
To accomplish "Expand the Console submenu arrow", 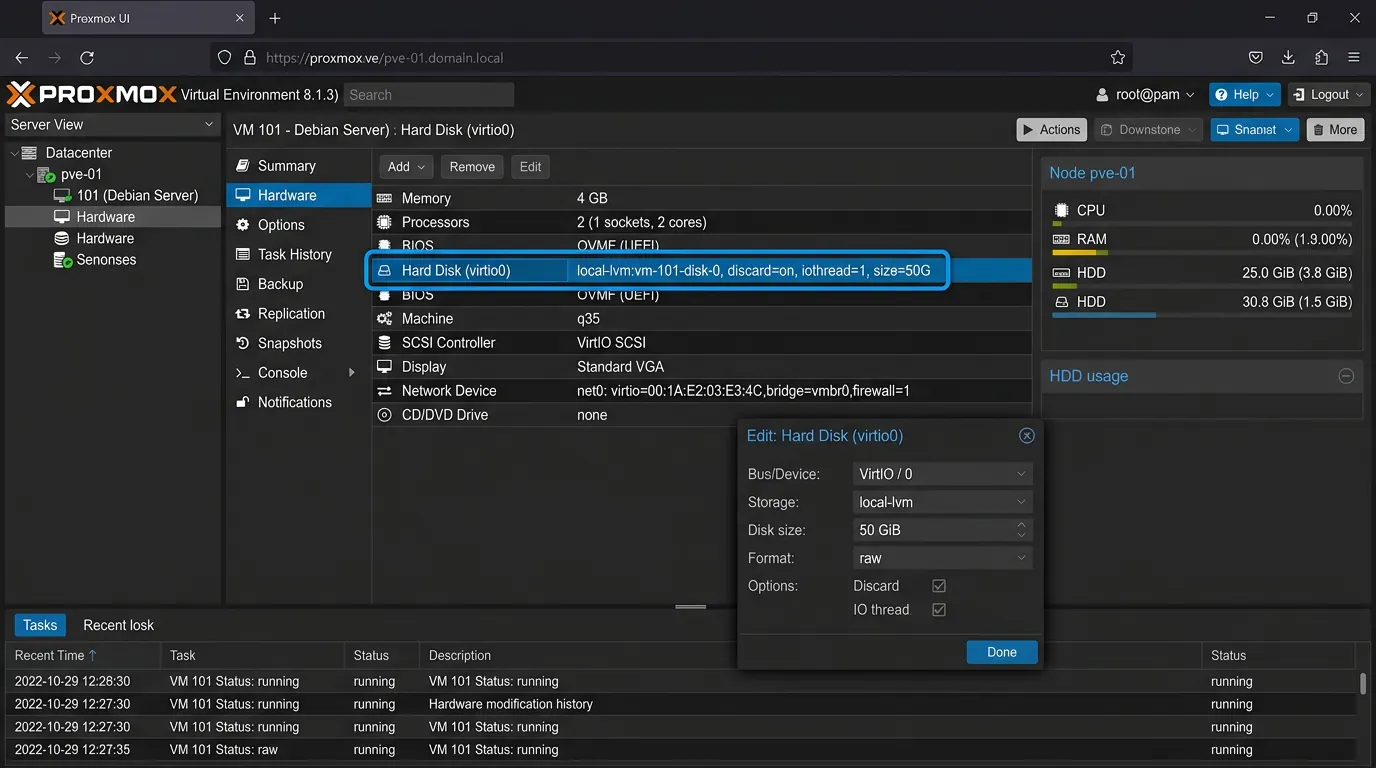I will [351, 373].
